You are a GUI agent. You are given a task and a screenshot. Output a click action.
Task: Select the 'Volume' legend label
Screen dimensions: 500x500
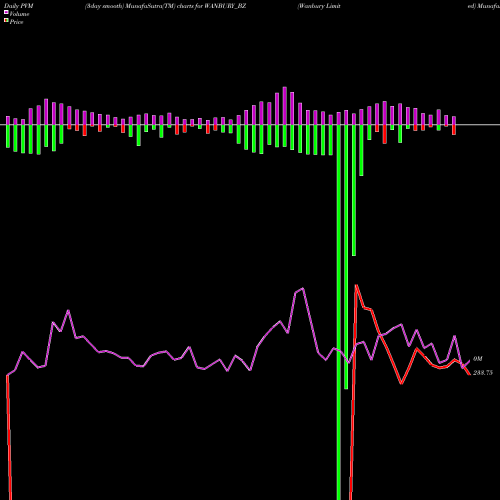point(19,14)
